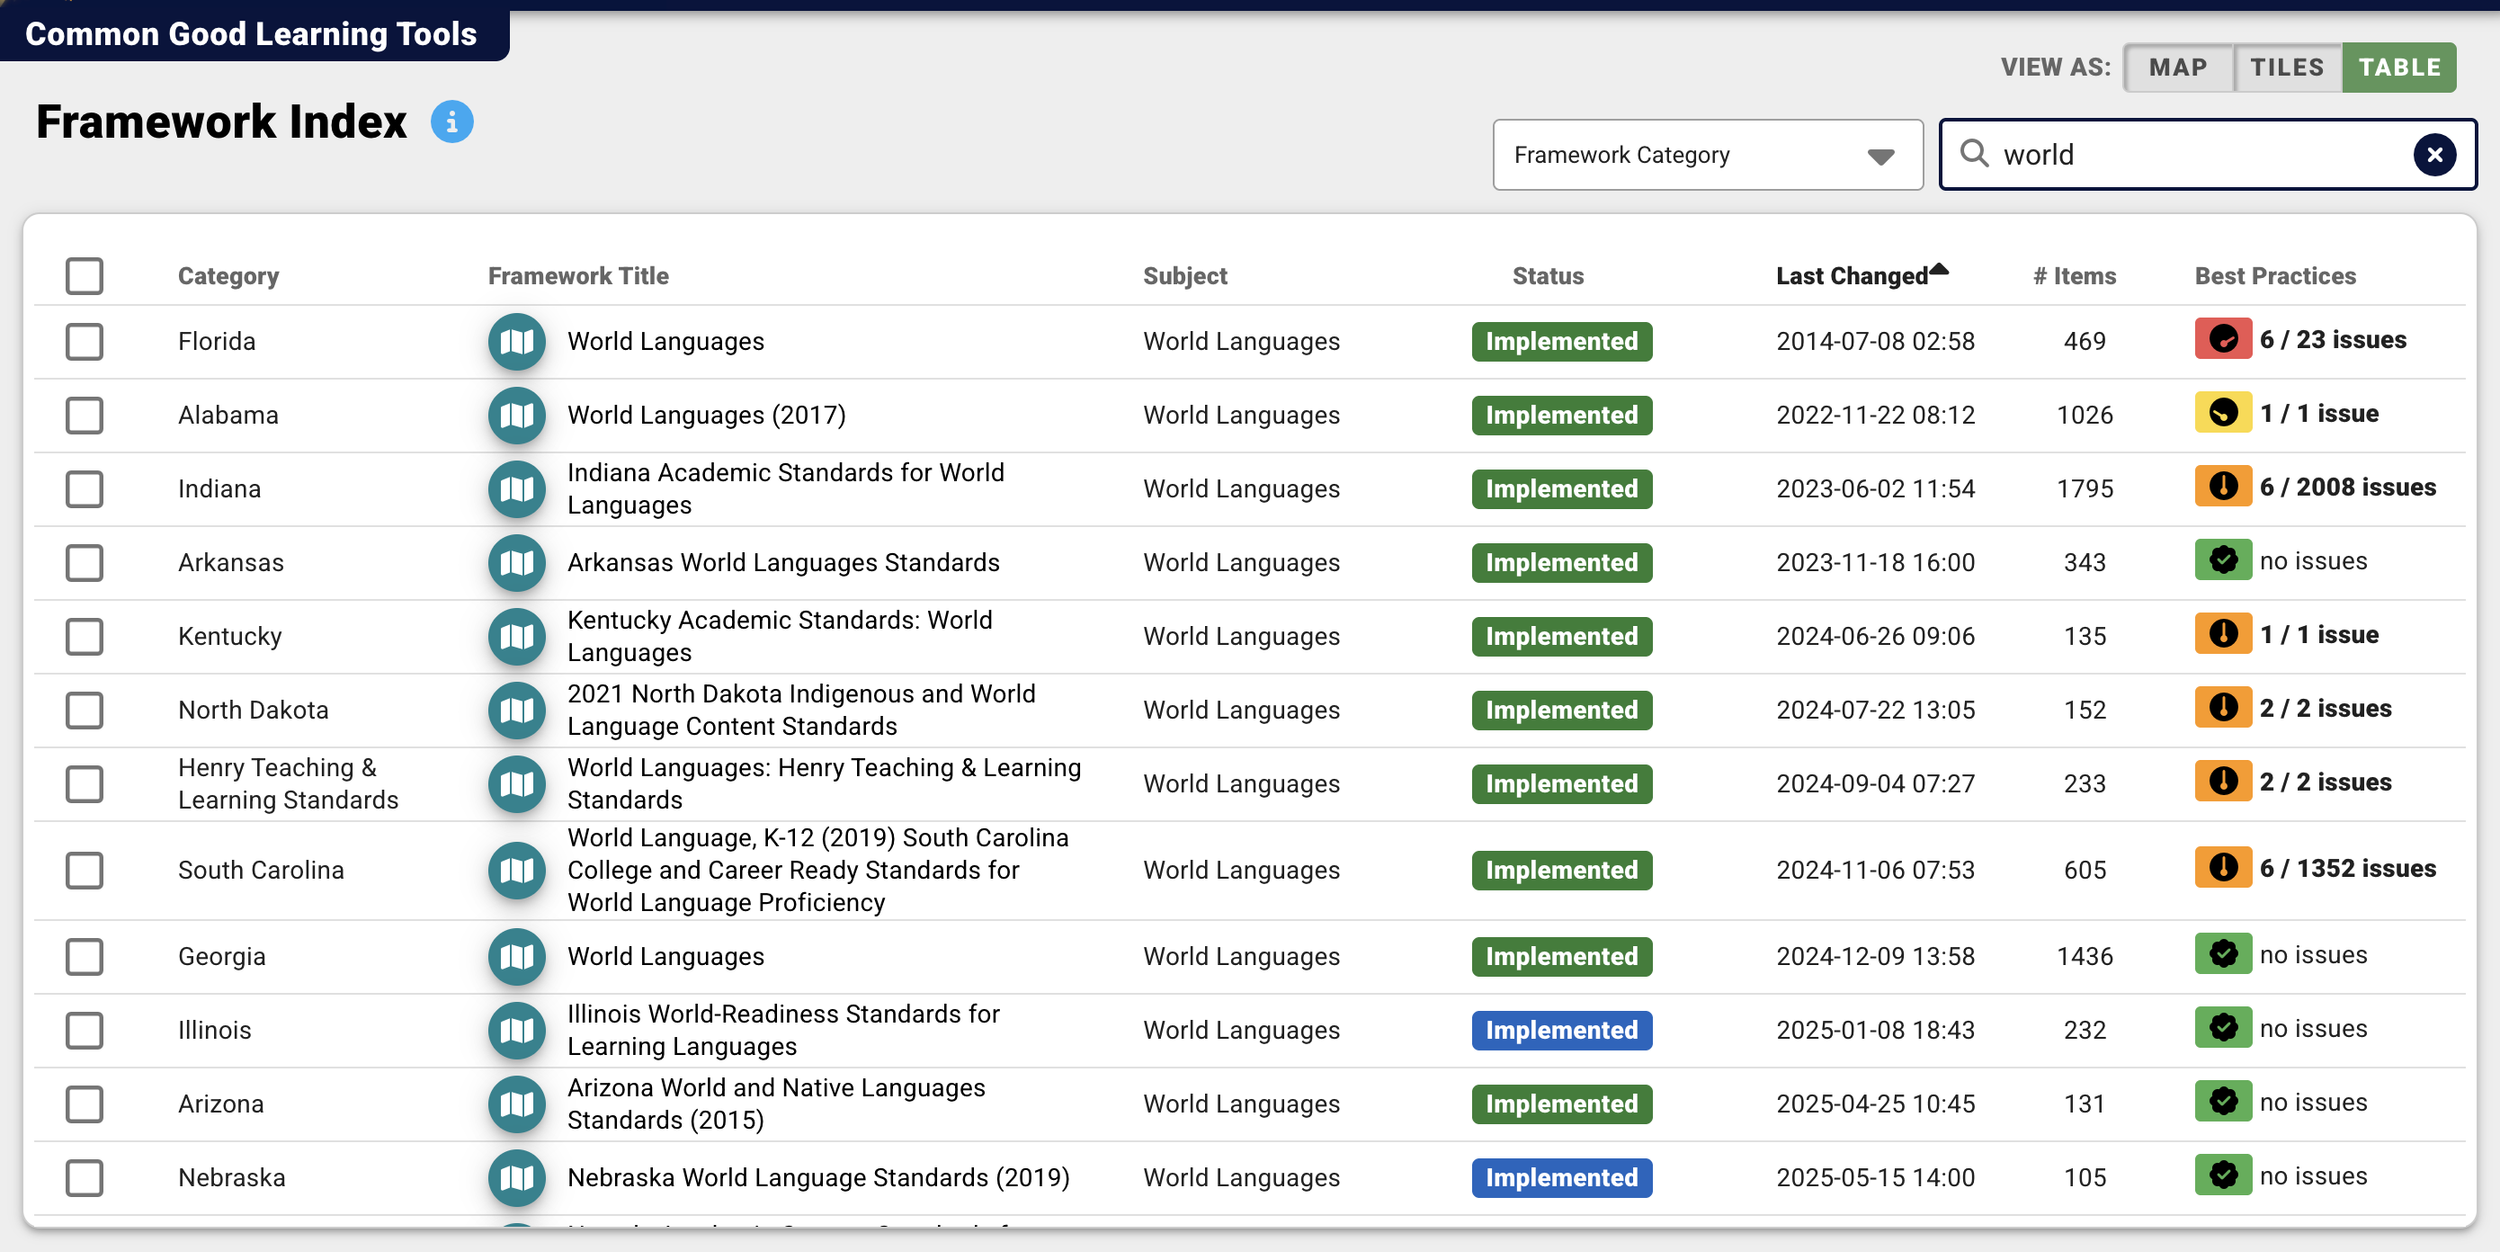This screenshot has height=1252, width=2500.
Task: Sort by the Category column header
Action: [228, 276]
